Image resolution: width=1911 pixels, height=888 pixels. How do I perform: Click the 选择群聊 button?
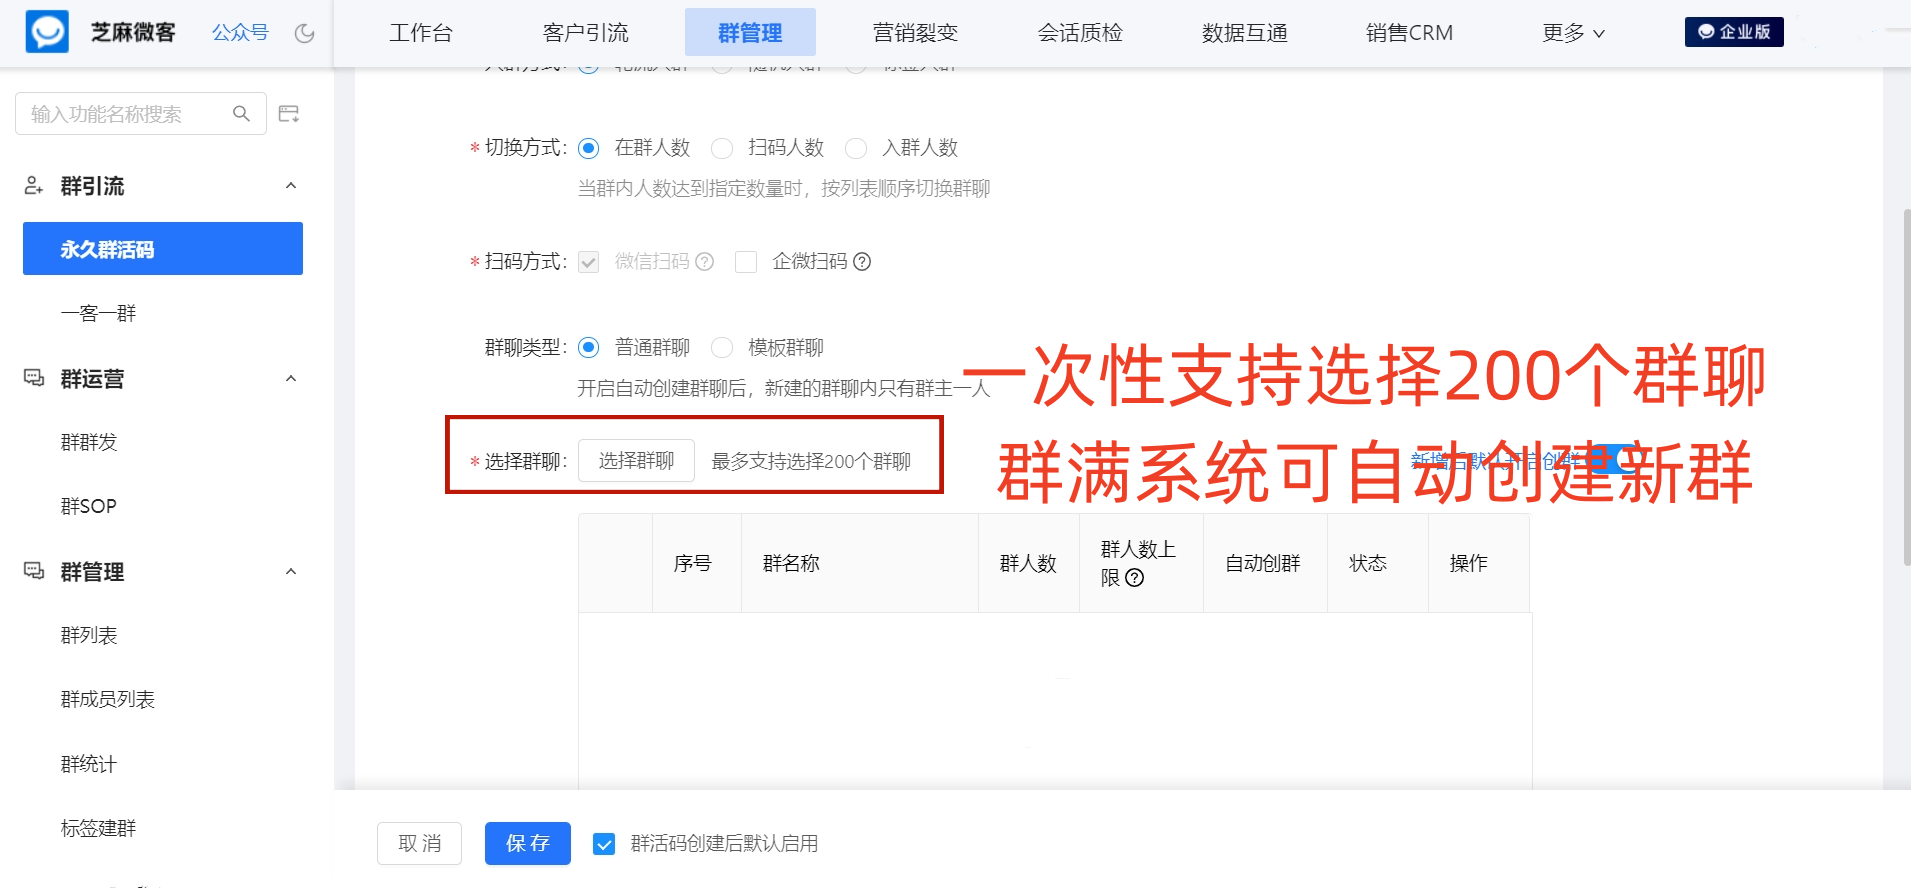tap(636, 461)
